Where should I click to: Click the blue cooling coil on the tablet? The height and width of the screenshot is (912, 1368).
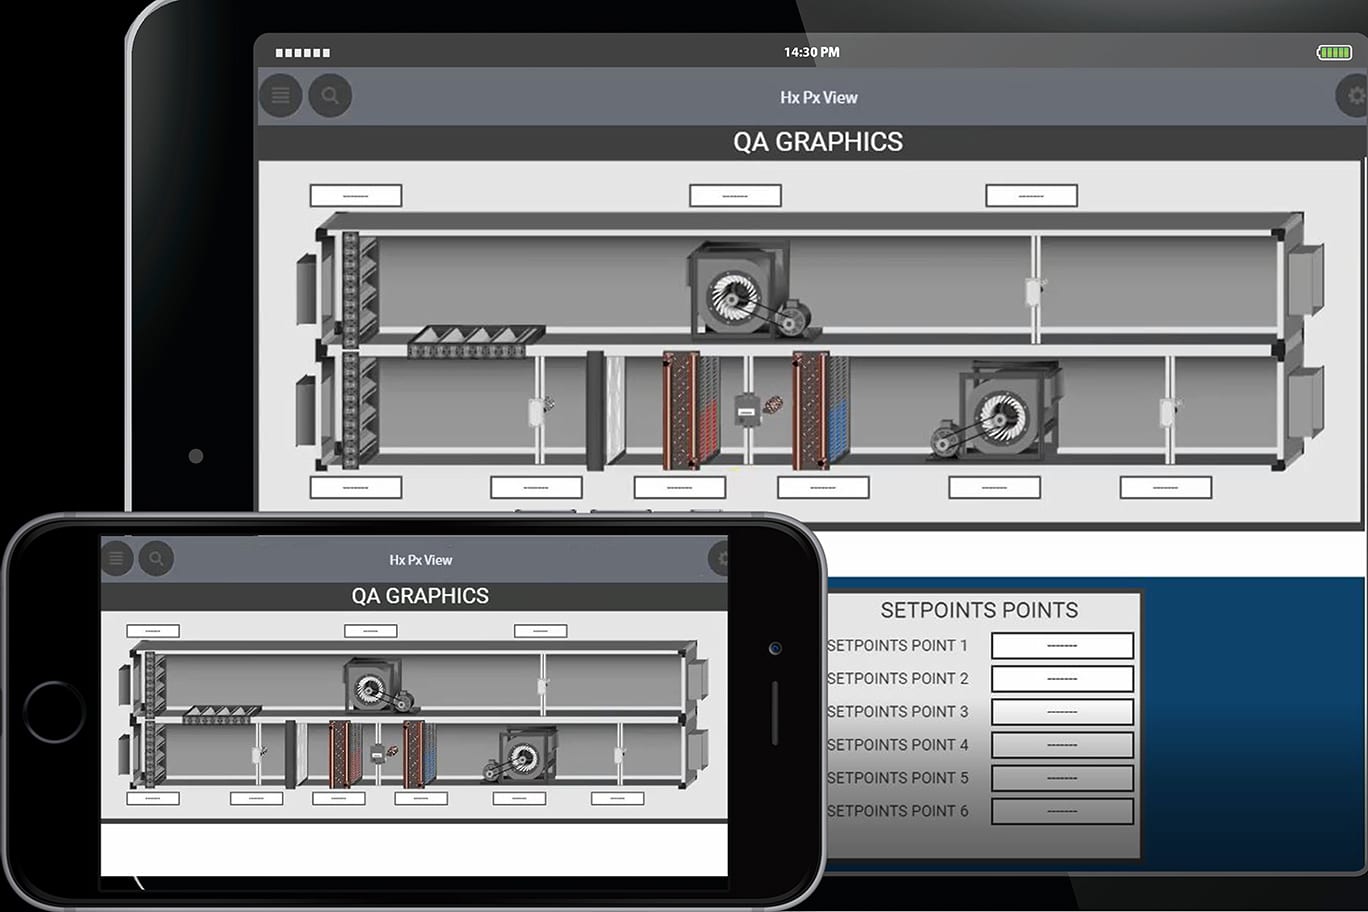[x=821, y=410]
